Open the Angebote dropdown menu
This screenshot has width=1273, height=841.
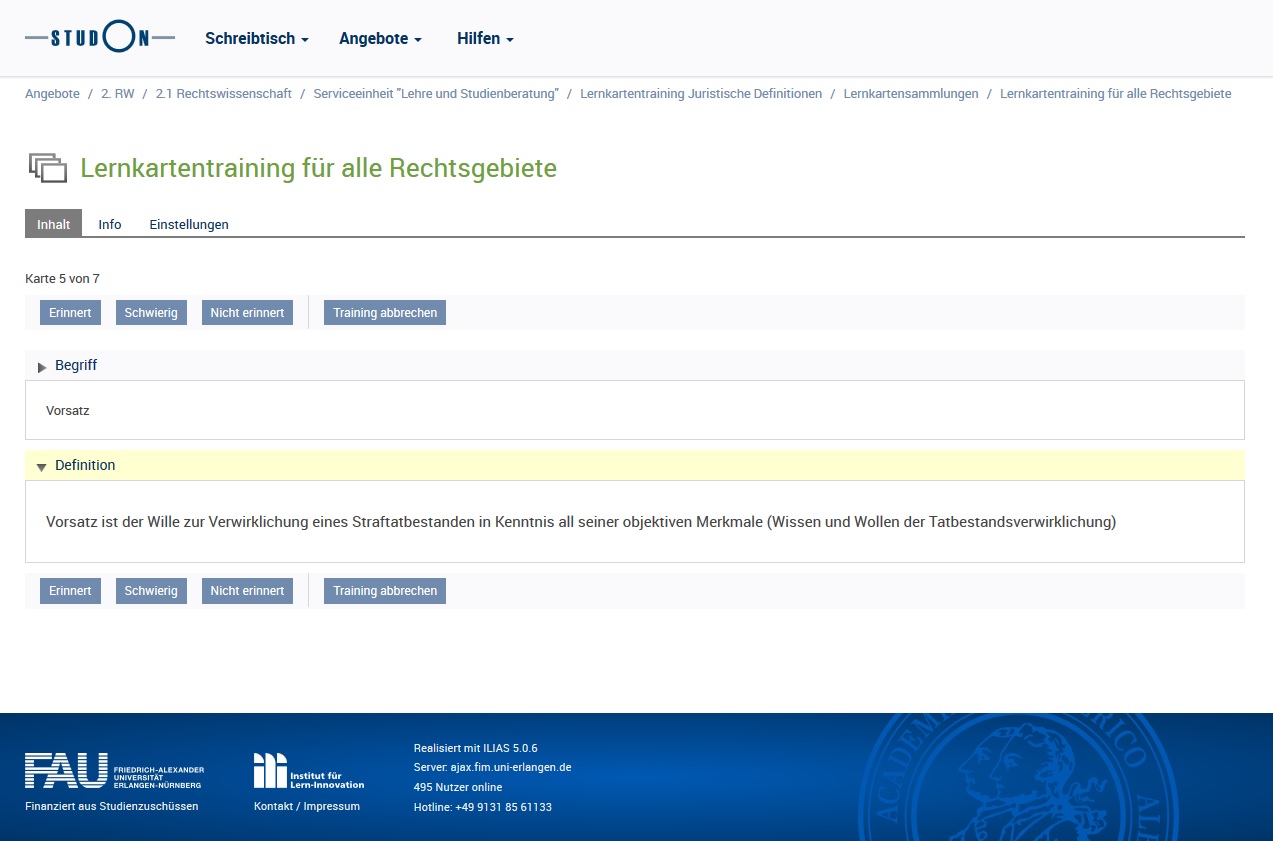[x=380, y=38]
